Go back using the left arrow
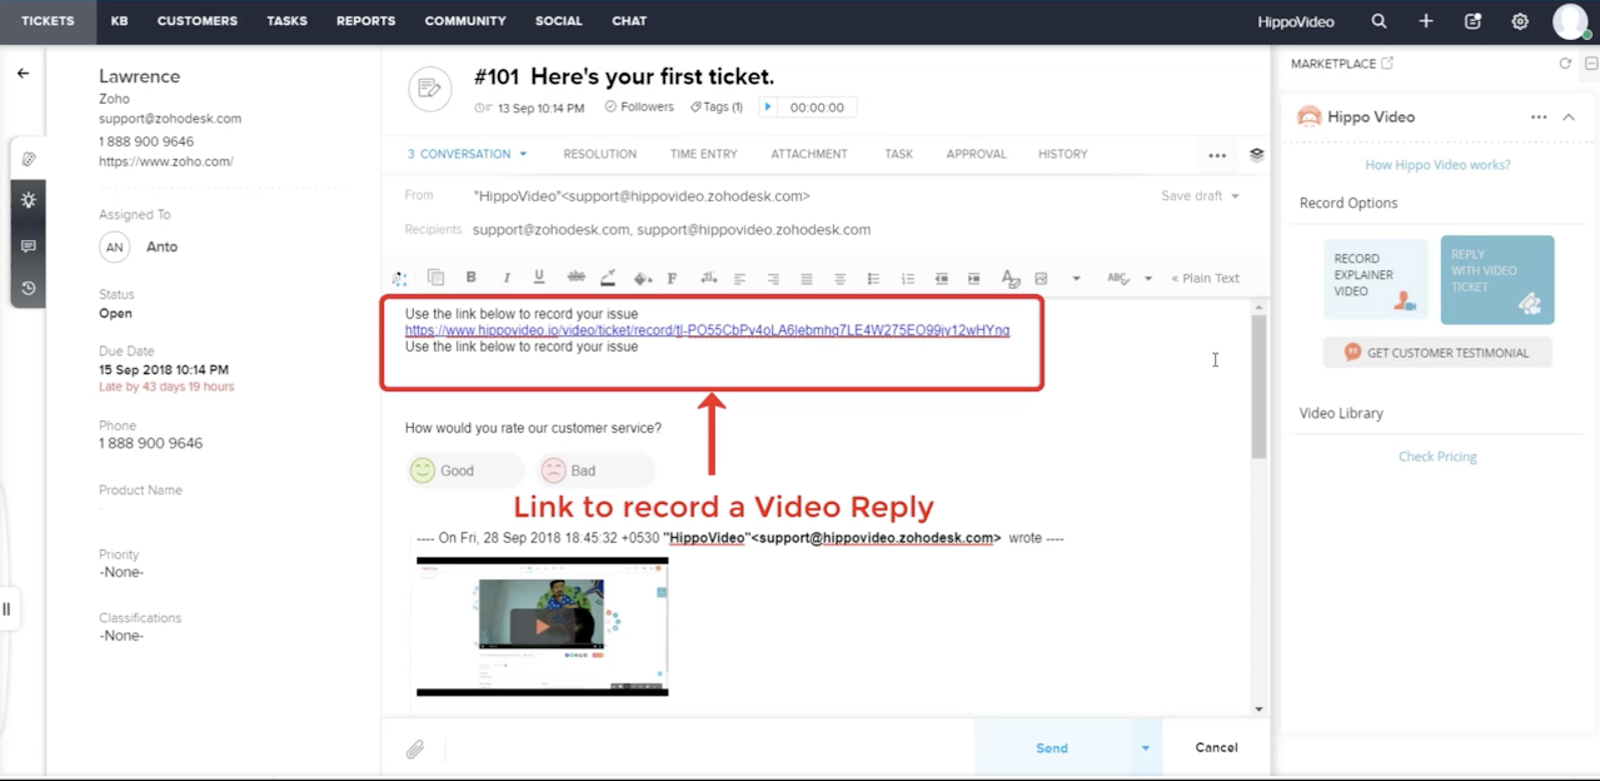This screenshot has height=781, width=1600. pyautogui.click(x=23, y=73)
